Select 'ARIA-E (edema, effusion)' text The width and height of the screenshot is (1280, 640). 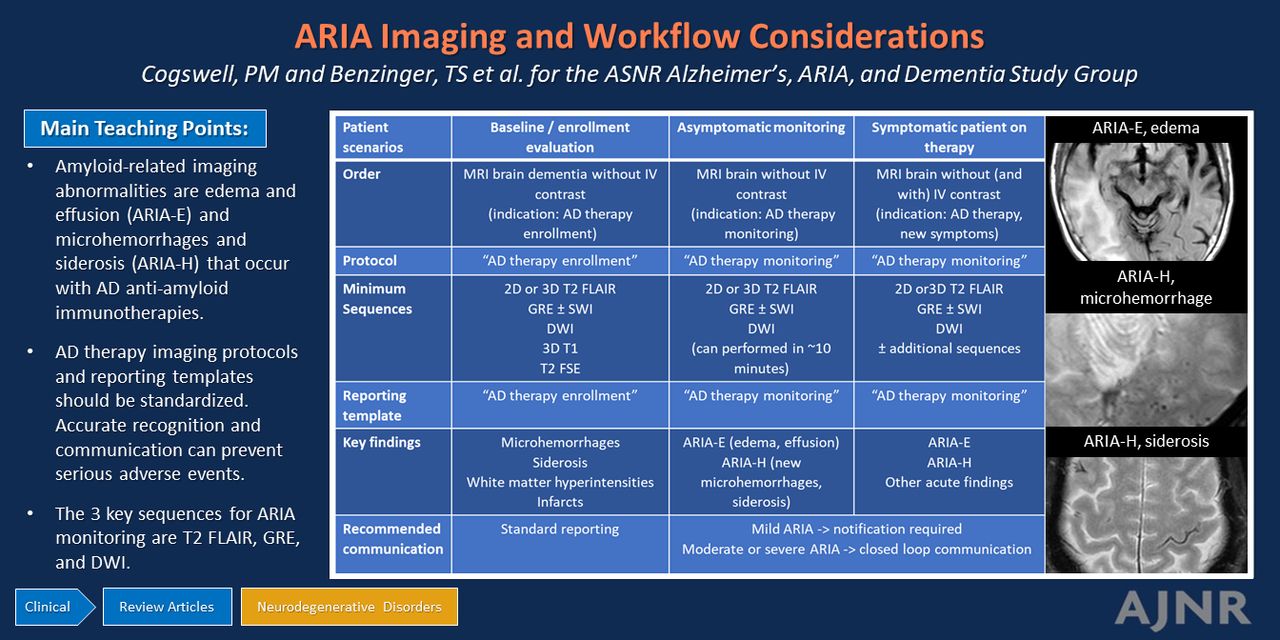pyautogui.click(x=761, y=442)
